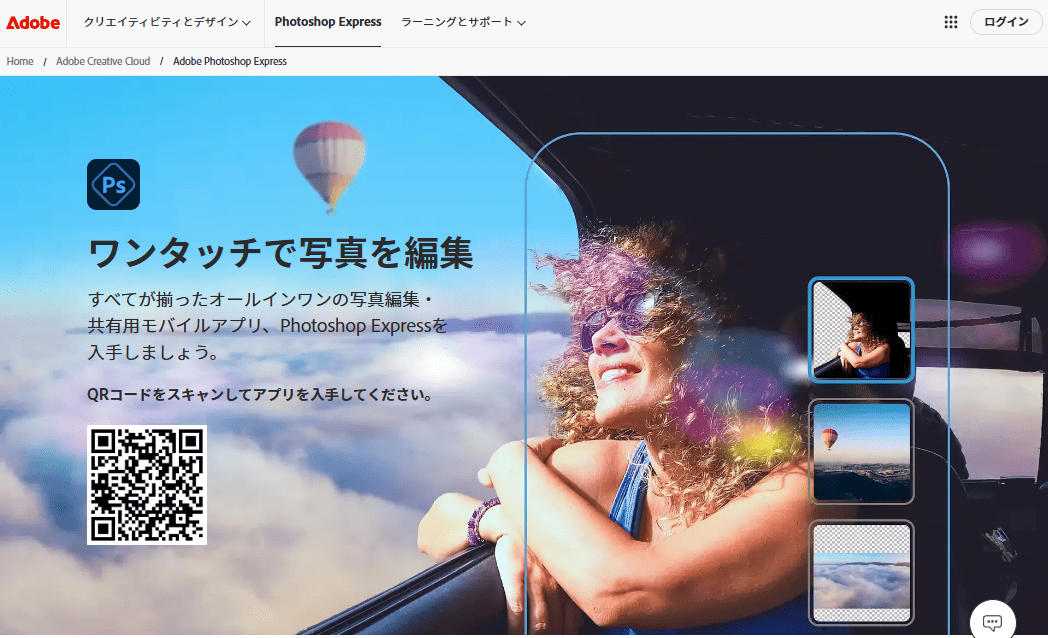This screenshot has width=1048, height=638.
Task: Click the Photoshop Express Ps app icon
Action: [114, 184]
